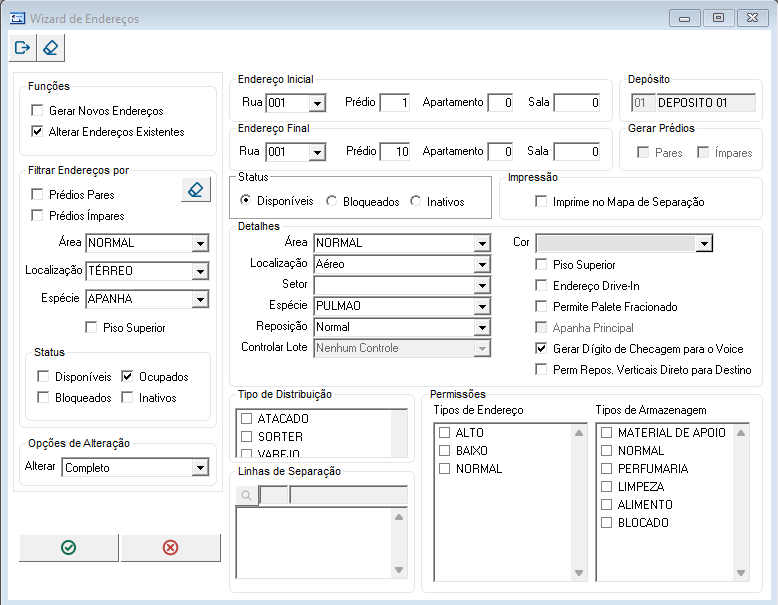Click Tipos de Armazenagem scrollbar up arrow
Viewport: 778px width, 605px height.
[x=741, y=433]
